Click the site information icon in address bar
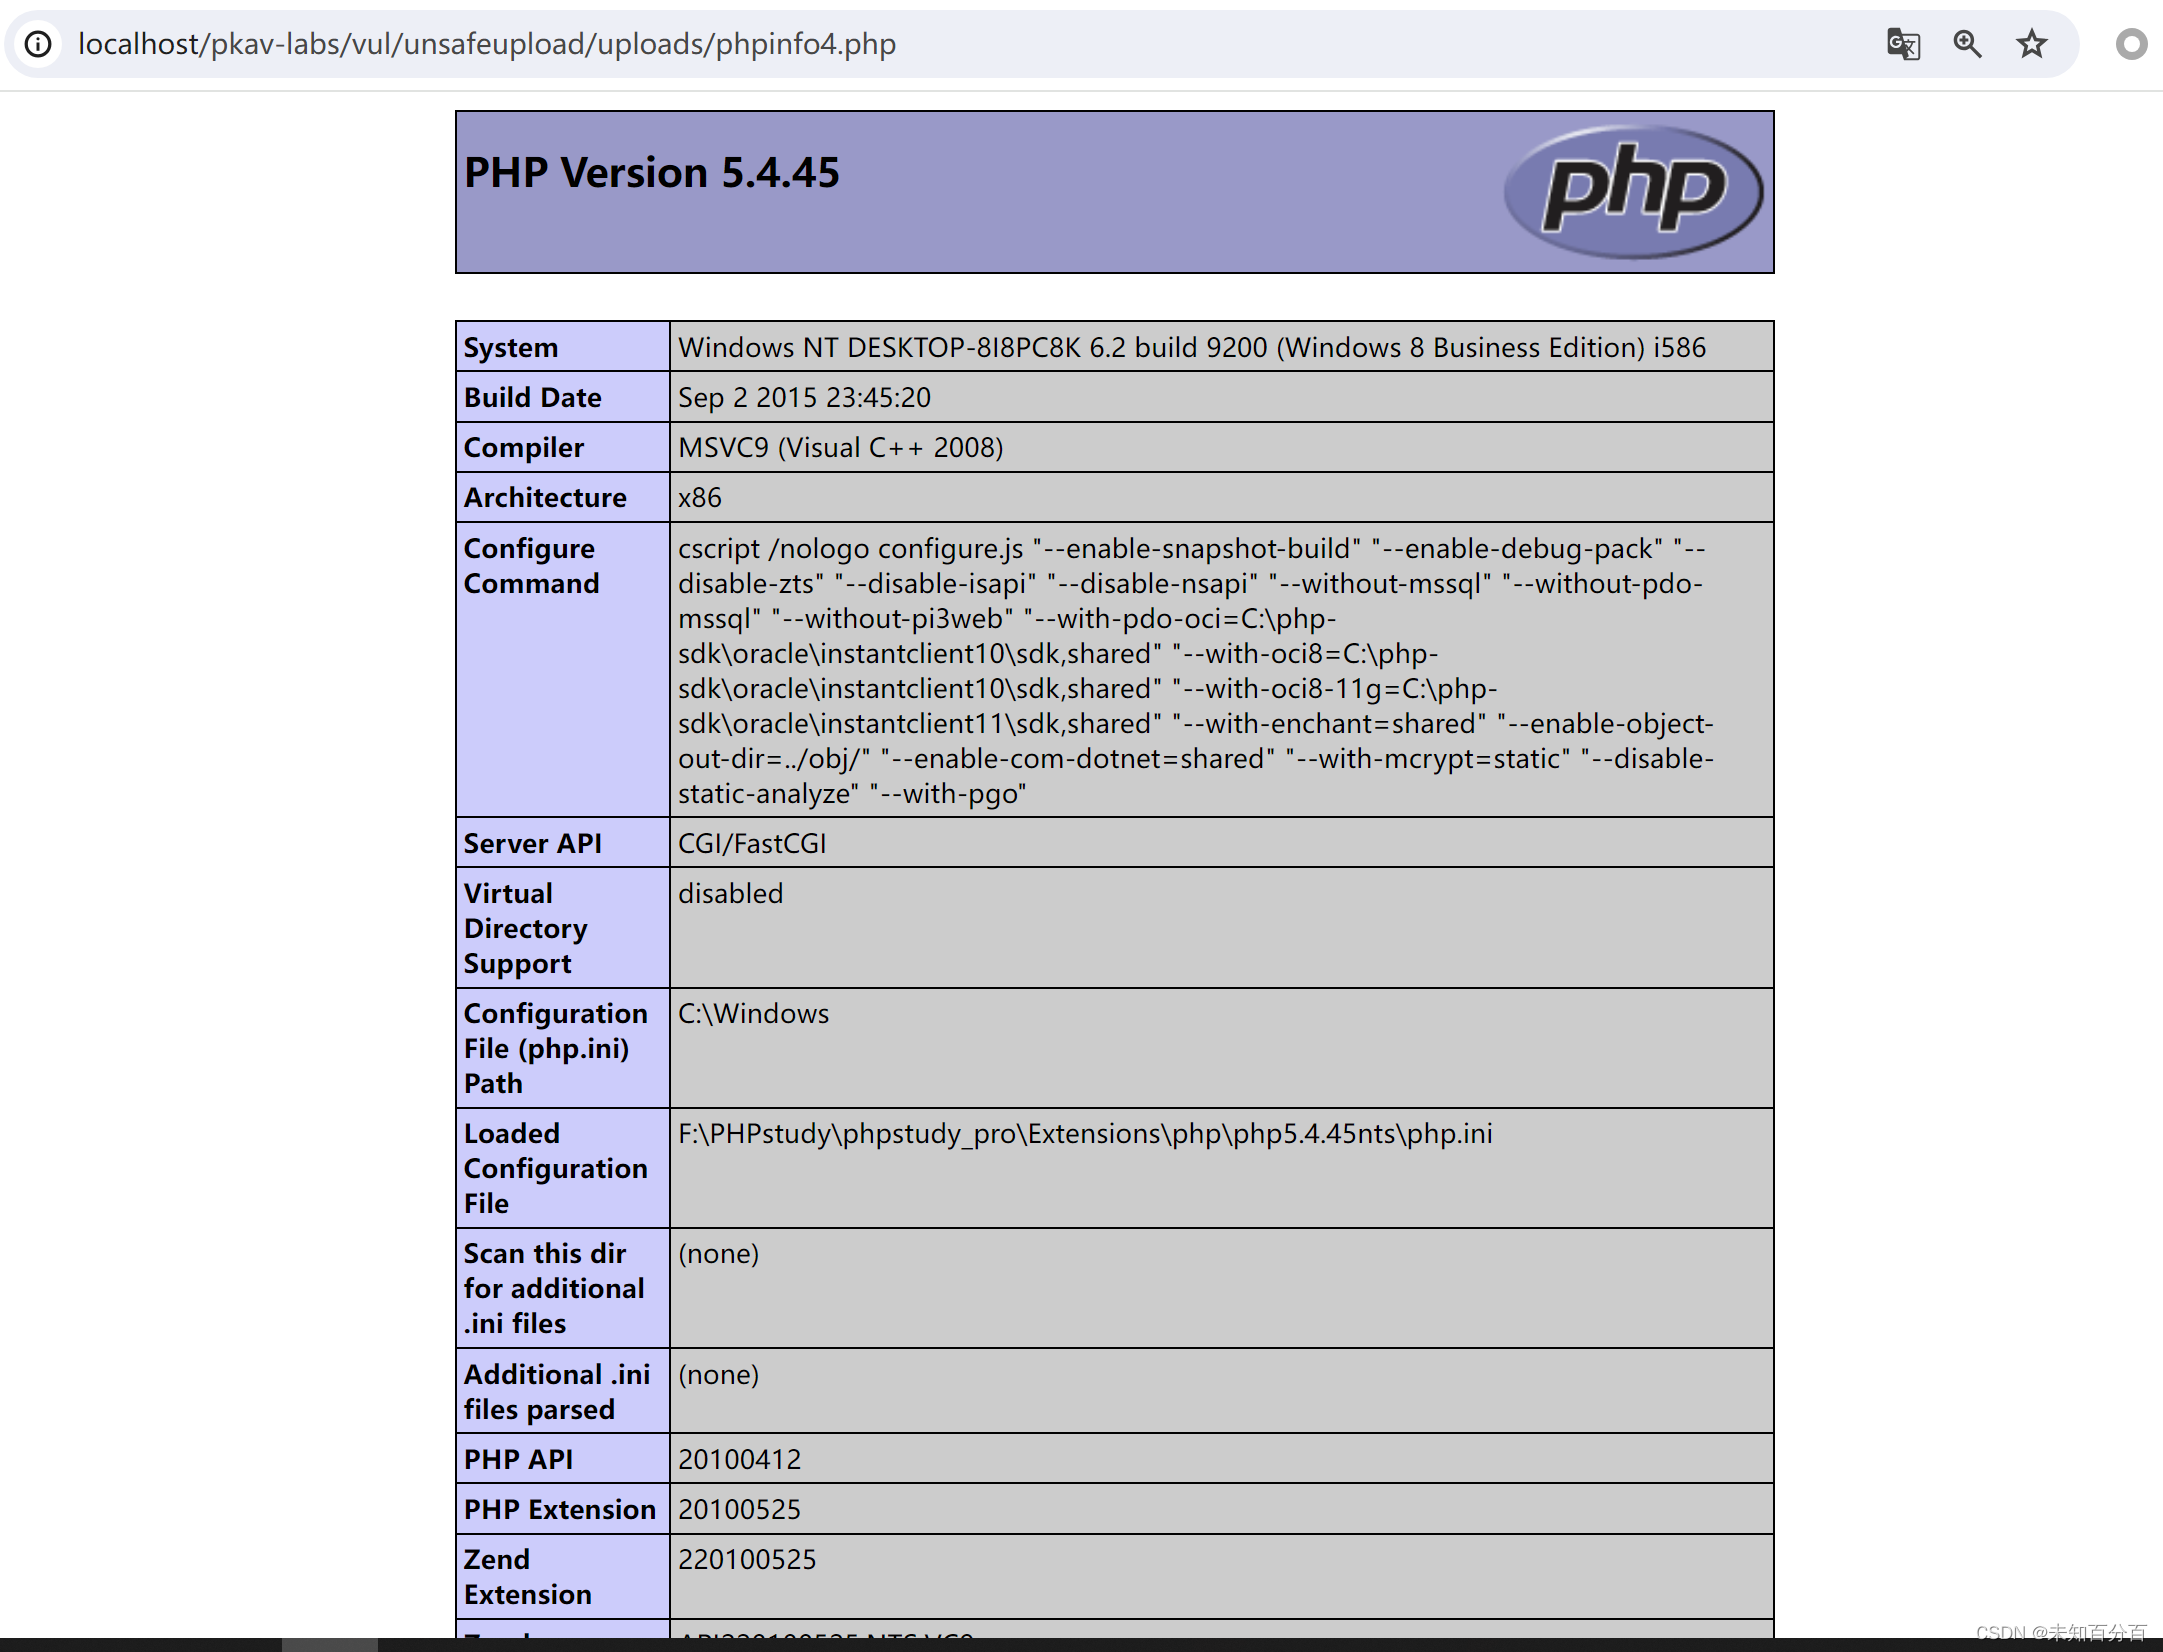Screen dimensions: 2163x1652 point(38,44)
